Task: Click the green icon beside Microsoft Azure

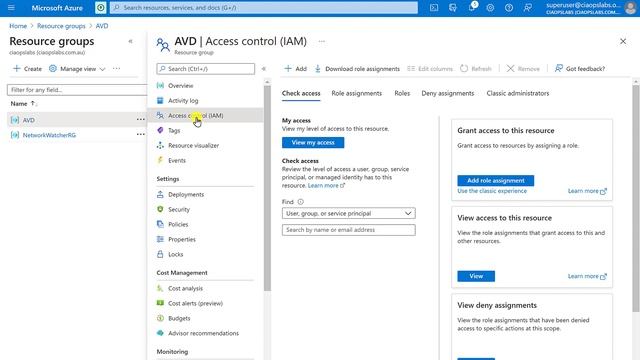Action: (x=100, y=7)
